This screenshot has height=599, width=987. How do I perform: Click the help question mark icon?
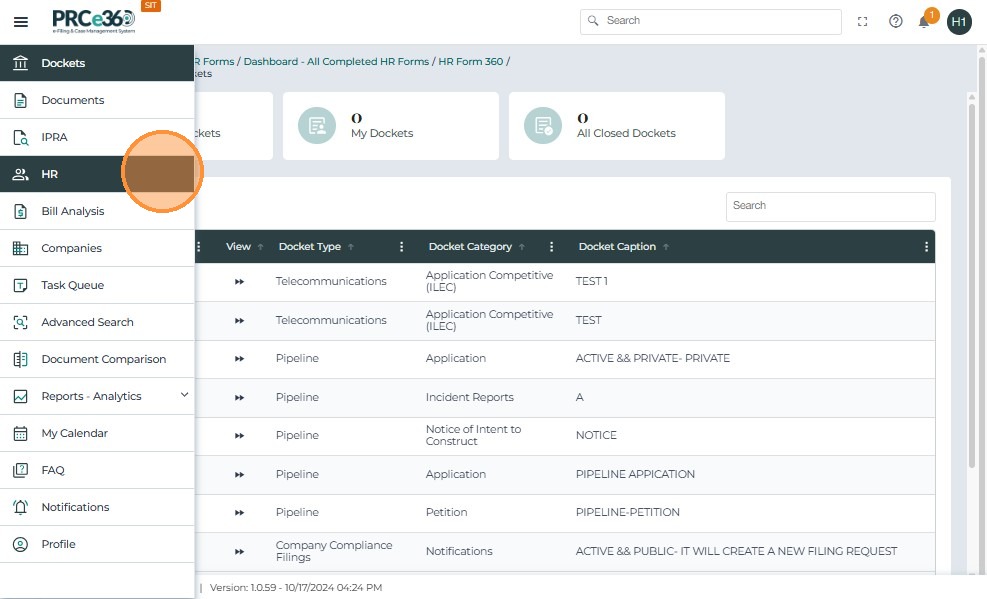coord(896,21)
